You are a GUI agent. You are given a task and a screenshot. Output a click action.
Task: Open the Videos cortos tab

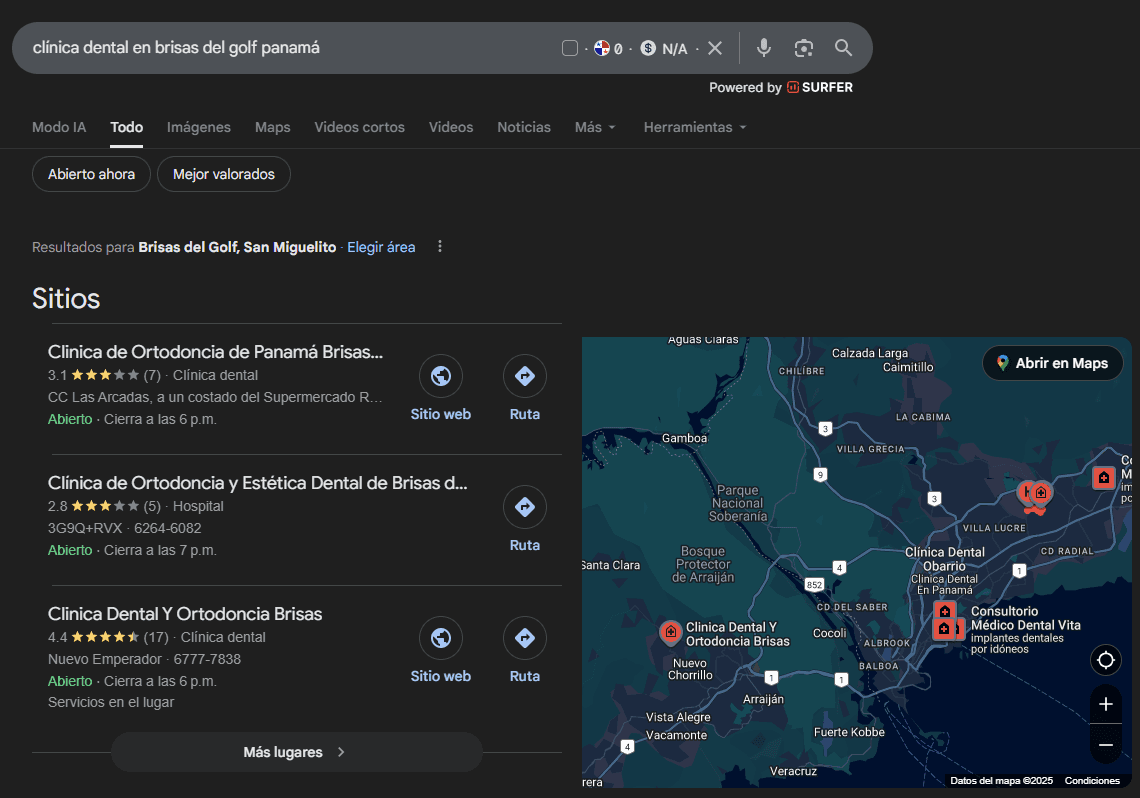click(x=359, y=127)
